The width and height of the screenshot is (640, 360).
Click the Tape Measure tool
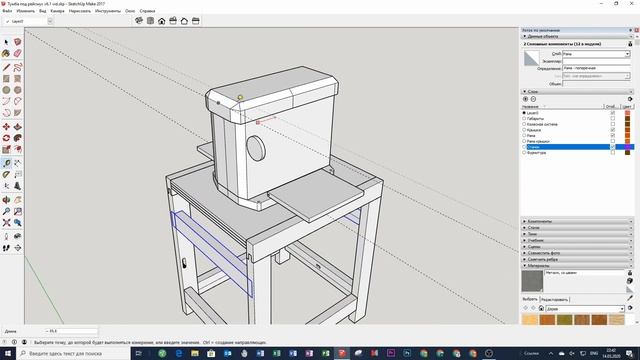click(x=6, y=163)
